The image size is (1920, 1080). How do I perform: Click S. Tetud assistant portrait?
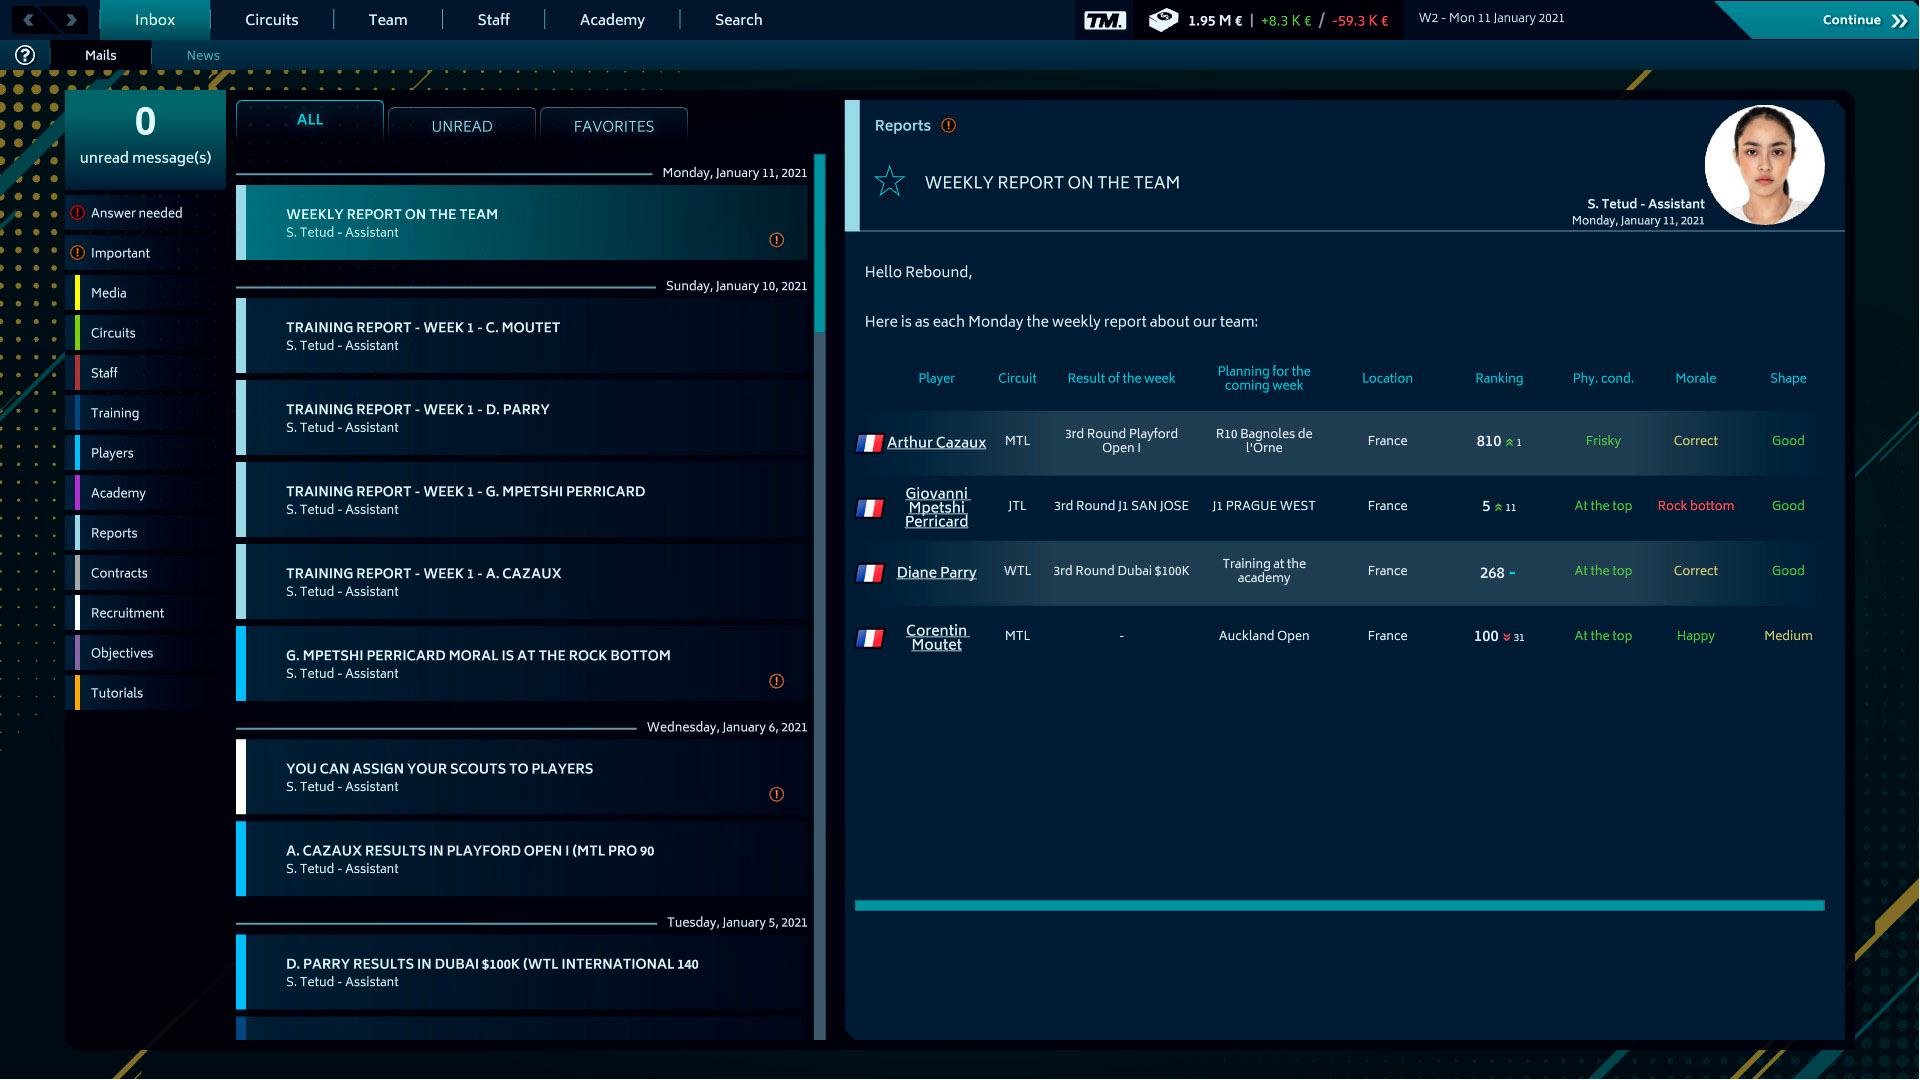point(1764,165)
